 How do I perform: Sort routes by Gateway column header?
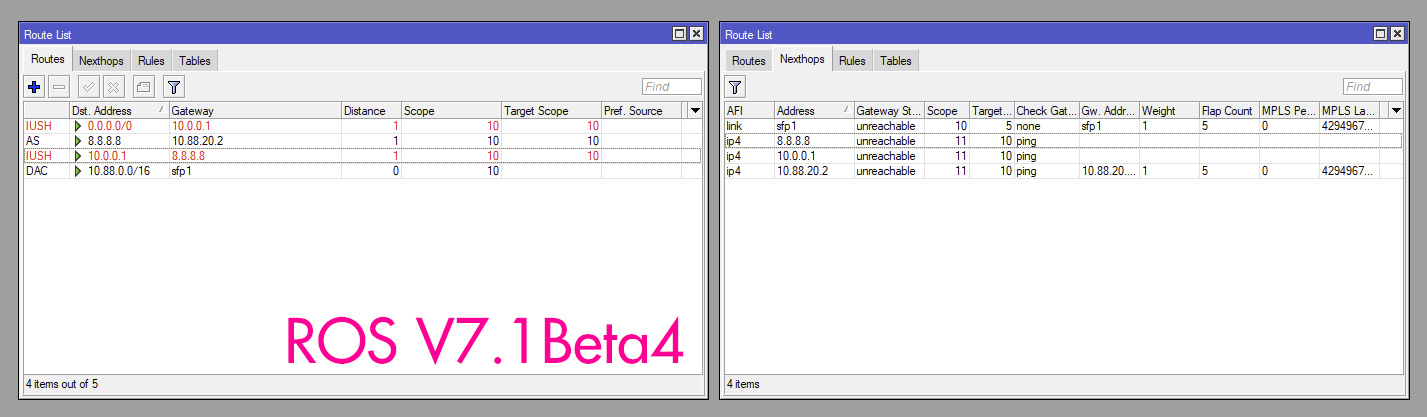pos(254,110)
